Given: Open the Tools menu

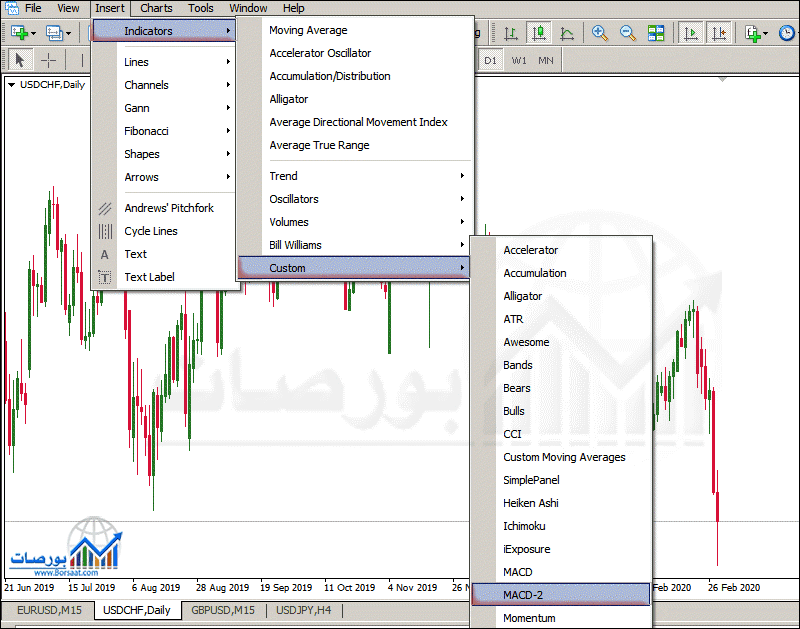Looking at the screenshot, I should click(201, 8).
